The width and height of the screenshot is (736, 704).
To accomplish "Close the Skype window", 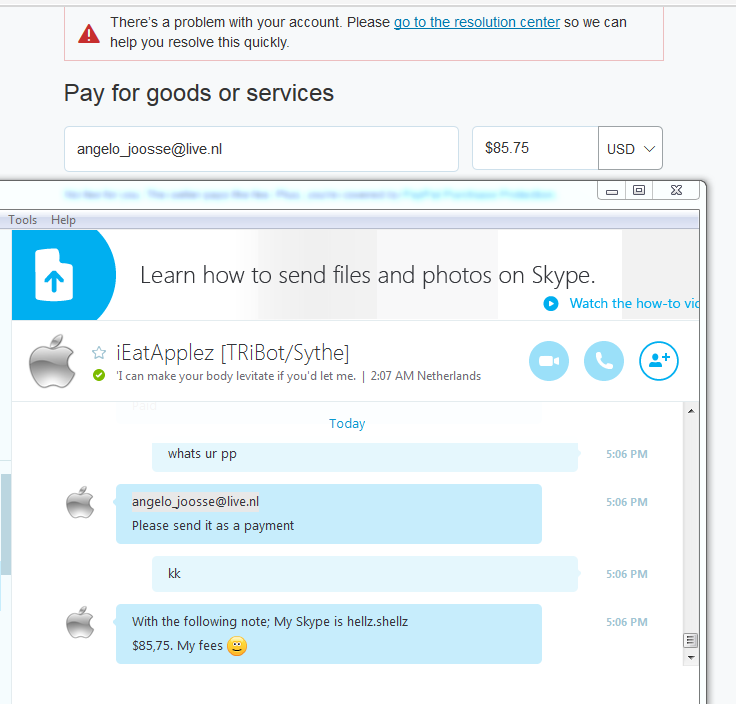I will point(676,191).
